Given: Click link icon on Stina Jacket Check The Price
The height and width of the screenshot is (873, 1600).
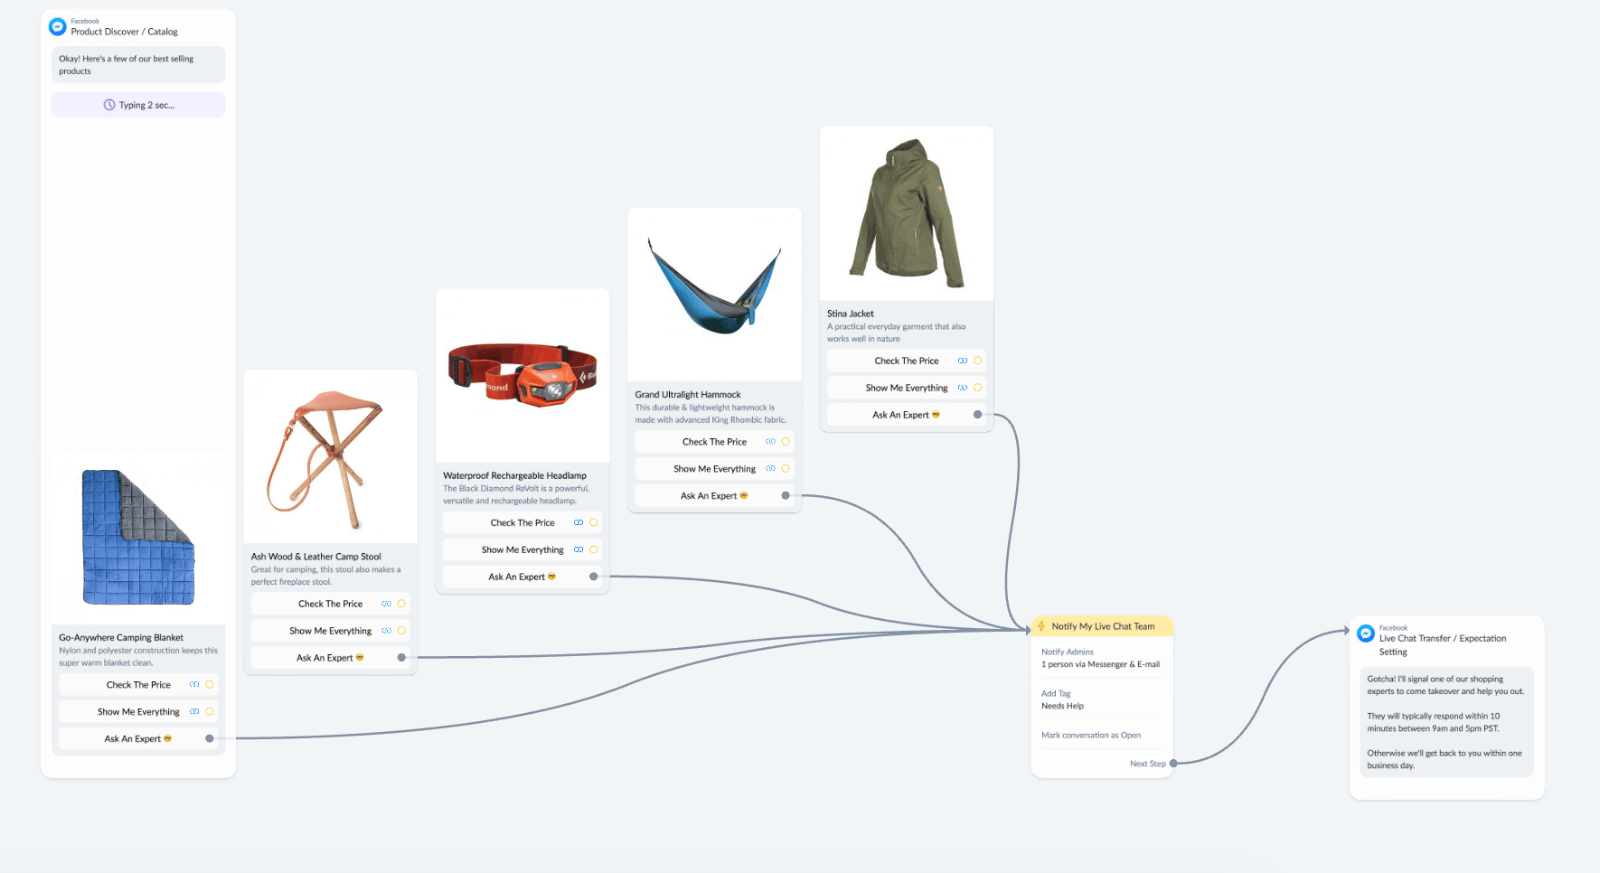Looking at the screenshot, I should click(x=962, y=361).
